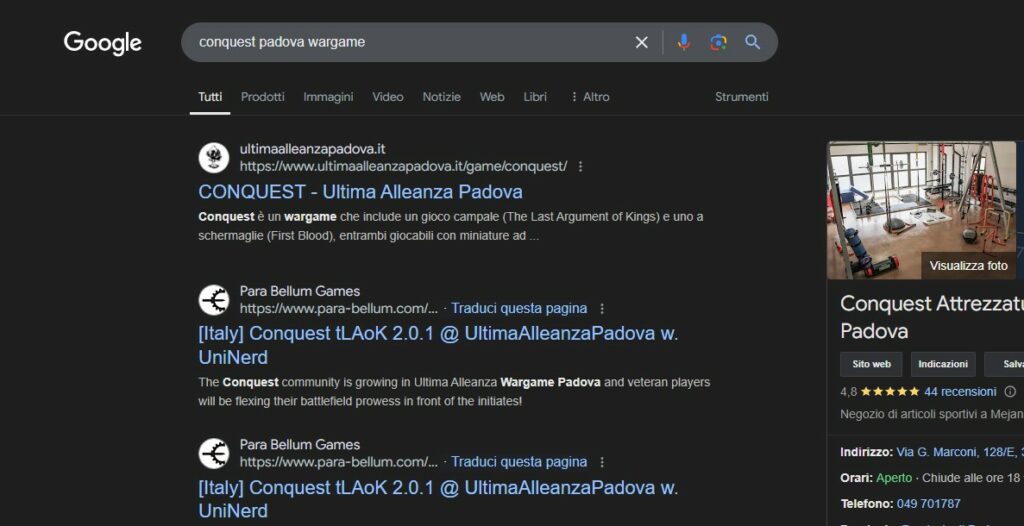
Task: Open first Conquest tLAoK 2.0.1 UniNerd result
Action: point(438,345)
